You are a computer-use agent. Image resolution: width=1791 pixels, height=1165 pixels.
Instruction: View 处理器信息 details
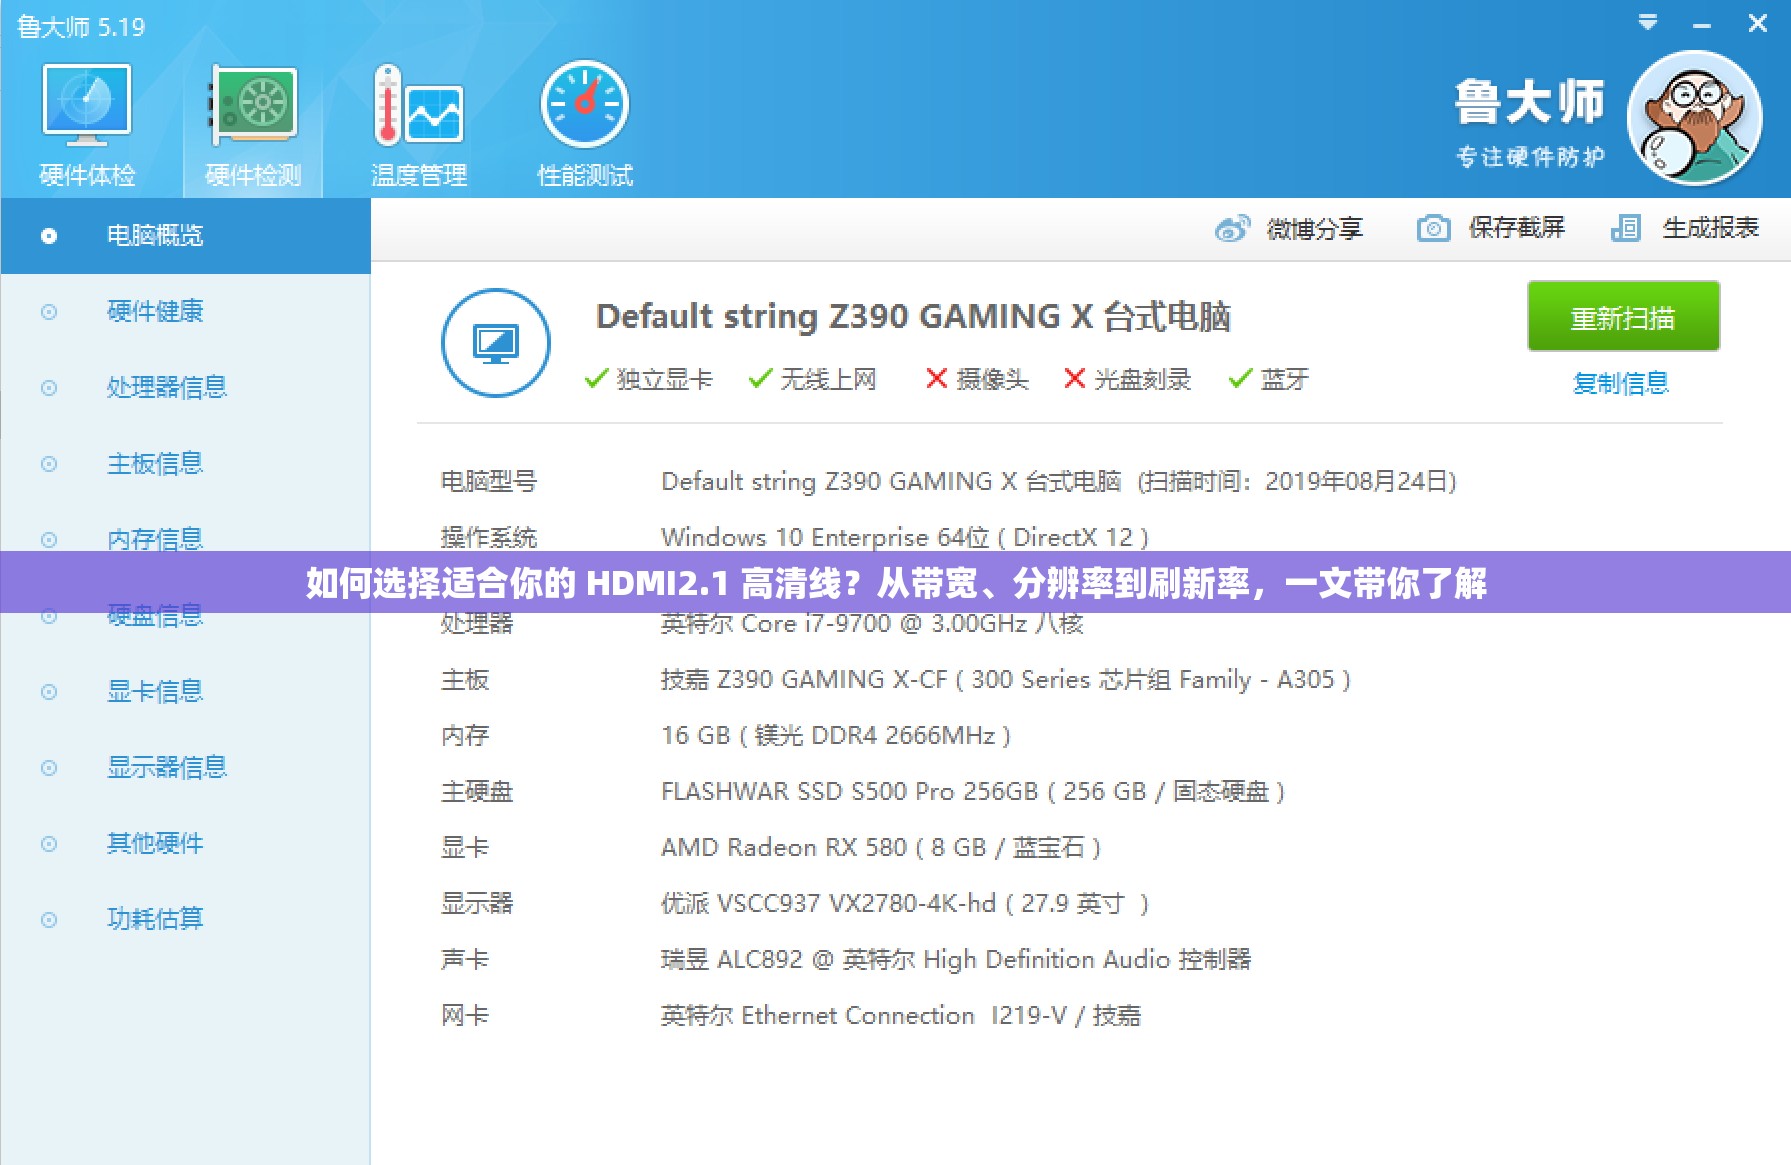pyautogui.click(x=168, y=387)
